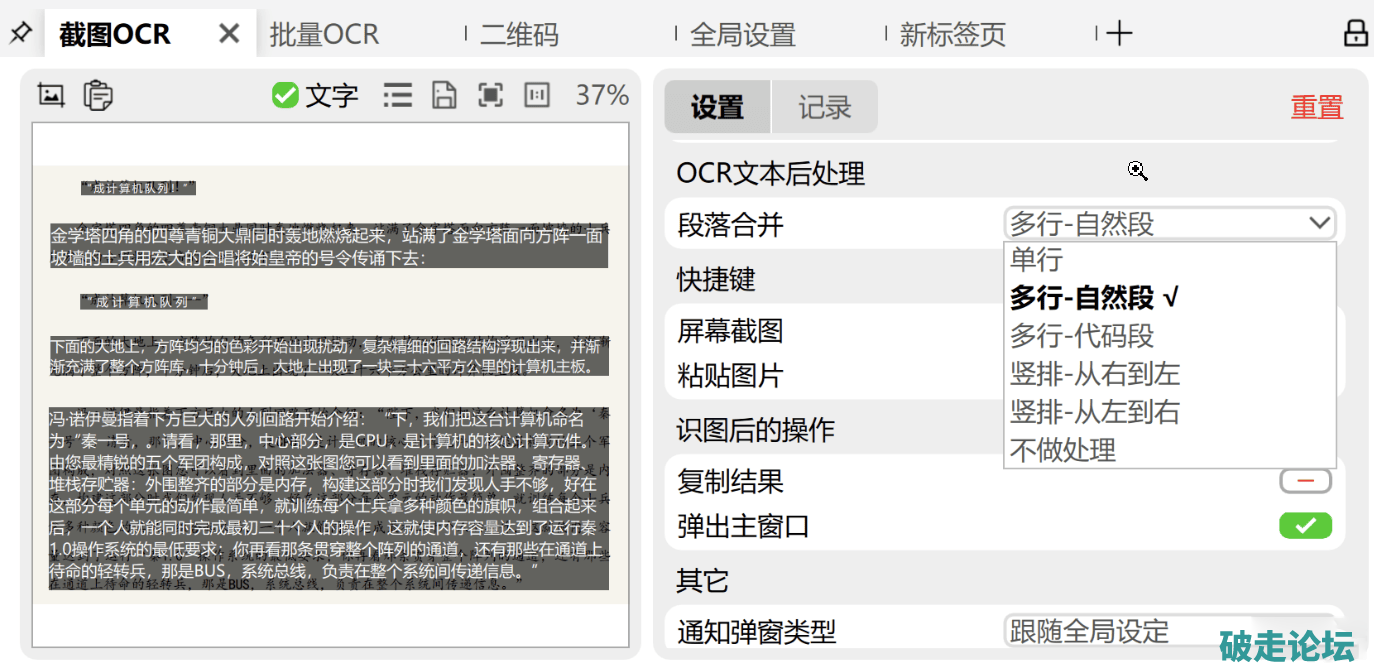Toggle the 文字 checkbox
1374x668 pixels.
[286, 95]
